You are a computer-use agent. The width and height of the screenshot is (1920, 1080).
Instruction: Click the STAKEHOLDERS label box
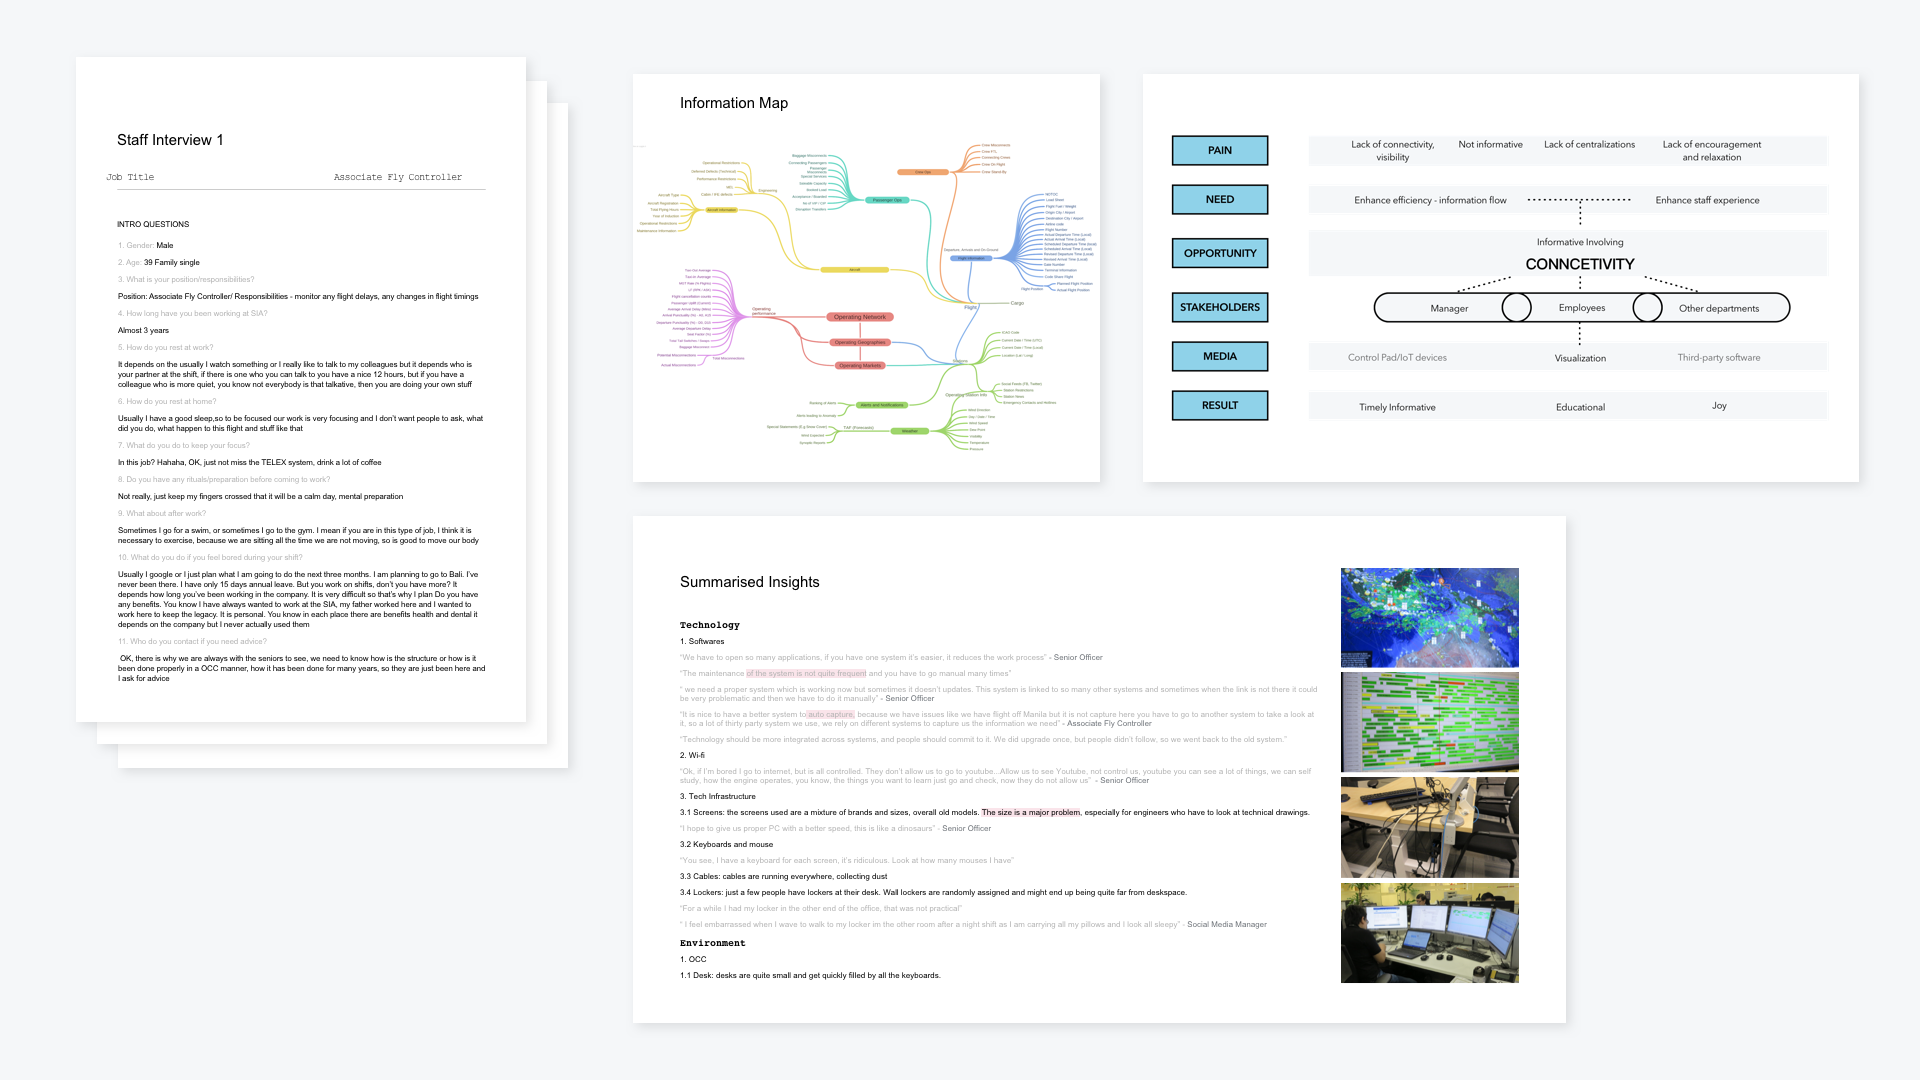pos(1219,307)
